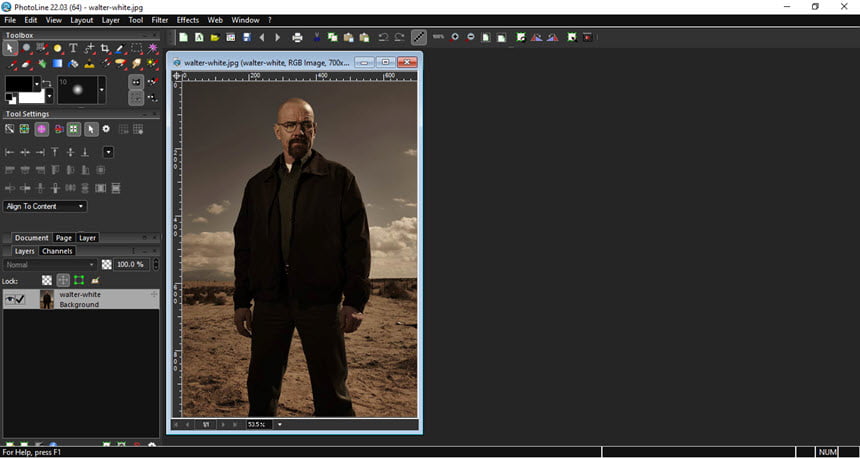Screen dimensions: 860x458
Task: Click the 53.5% zoom field
Action: (259, 424)
